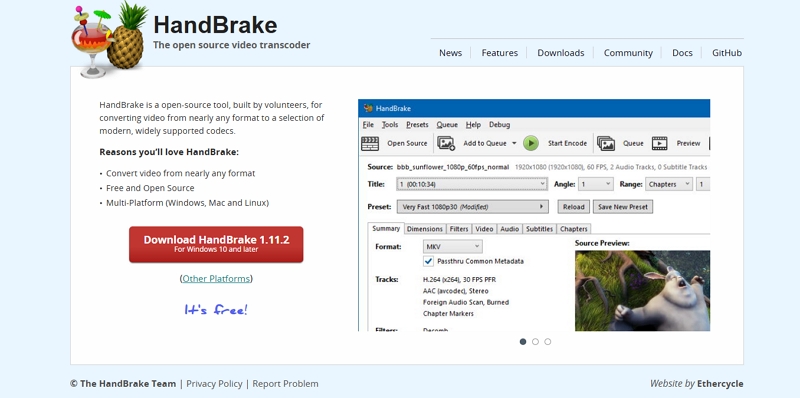Screen dimensions: 800x398
Task: Click the Save New Preset button
Action: click(622, 207)
